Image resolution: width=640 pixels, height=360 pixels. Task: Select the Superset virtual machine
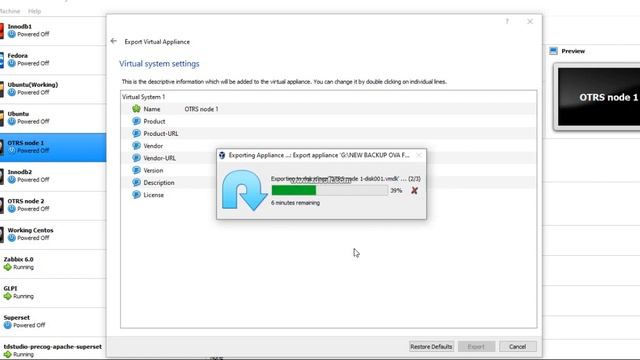click(x=53, y=322)
